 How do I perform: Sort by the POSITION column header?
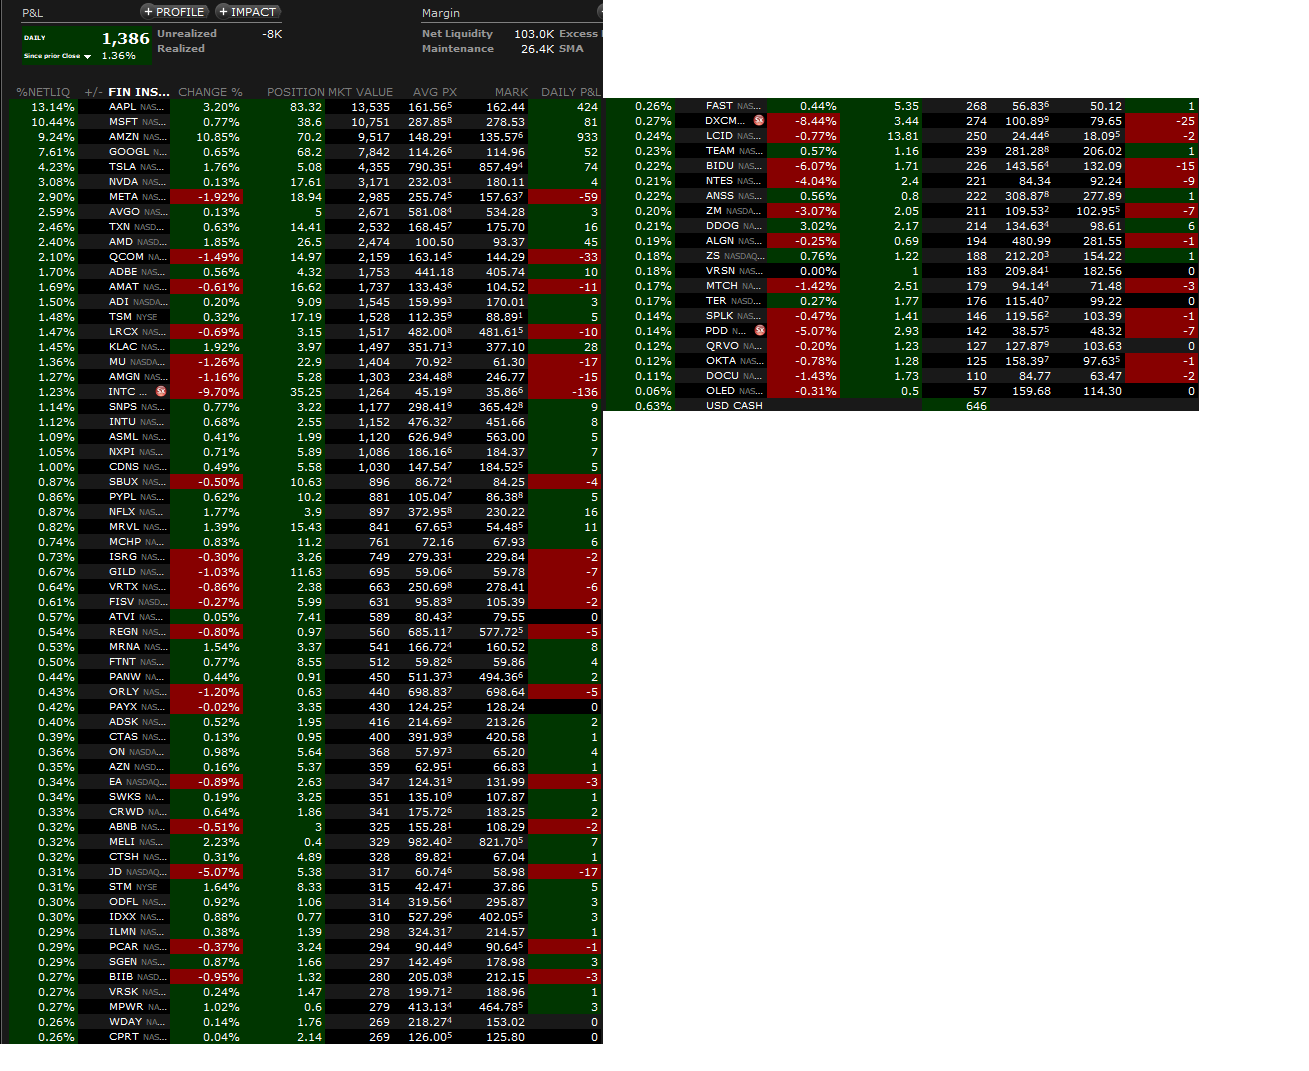[x=295, y=92]
